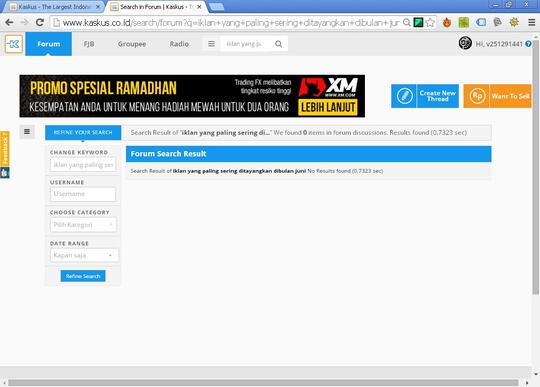Click the Want To Sell button
Screen dimensions: 540x387
[x=498, y=96]
